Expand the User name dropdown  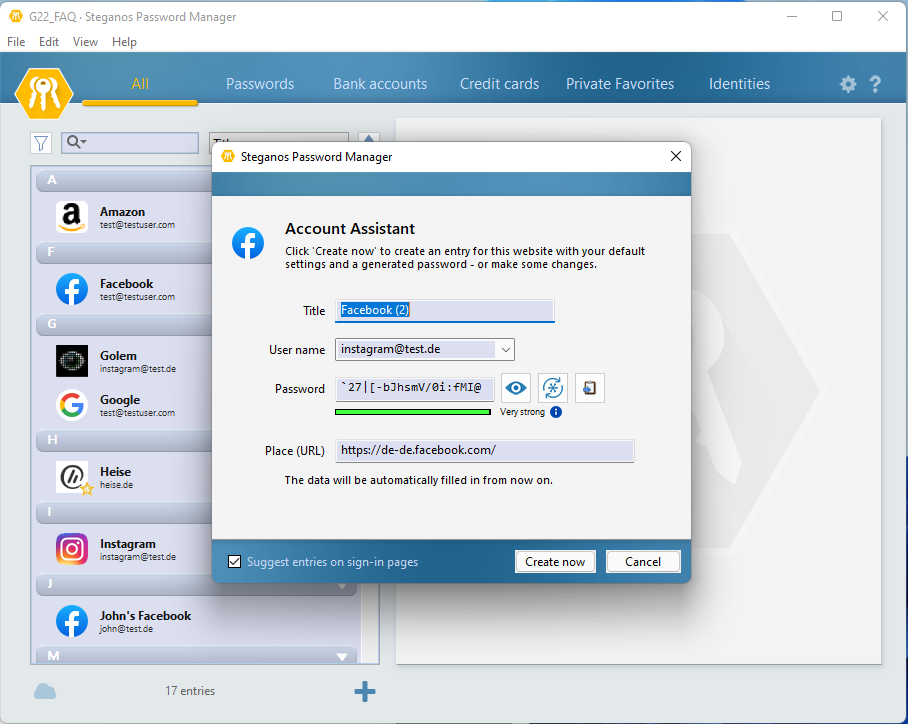click(x=505, y=349)
